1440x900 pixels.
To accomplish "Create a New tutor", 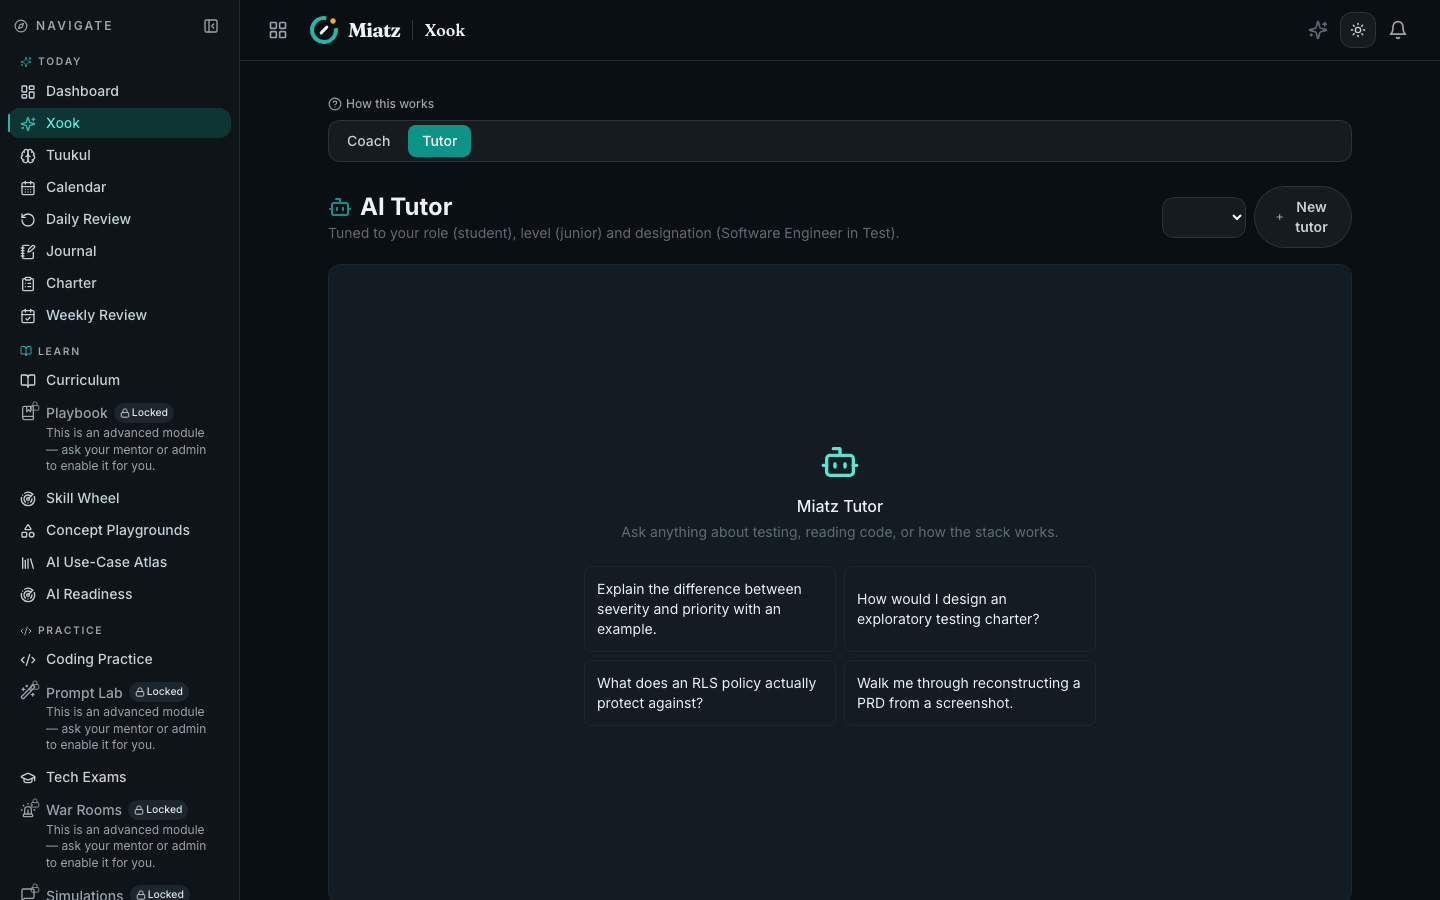I will [1302, 217].
